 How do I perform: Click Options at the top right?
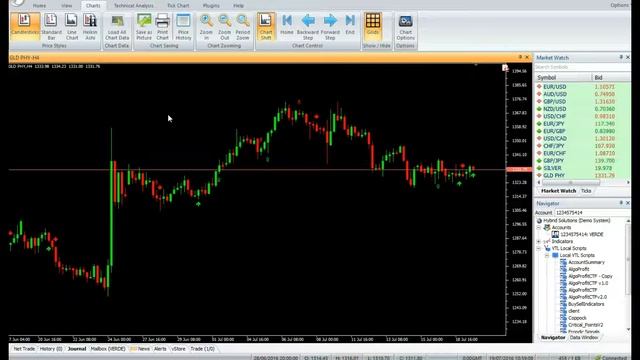click(x=620, y=5)
